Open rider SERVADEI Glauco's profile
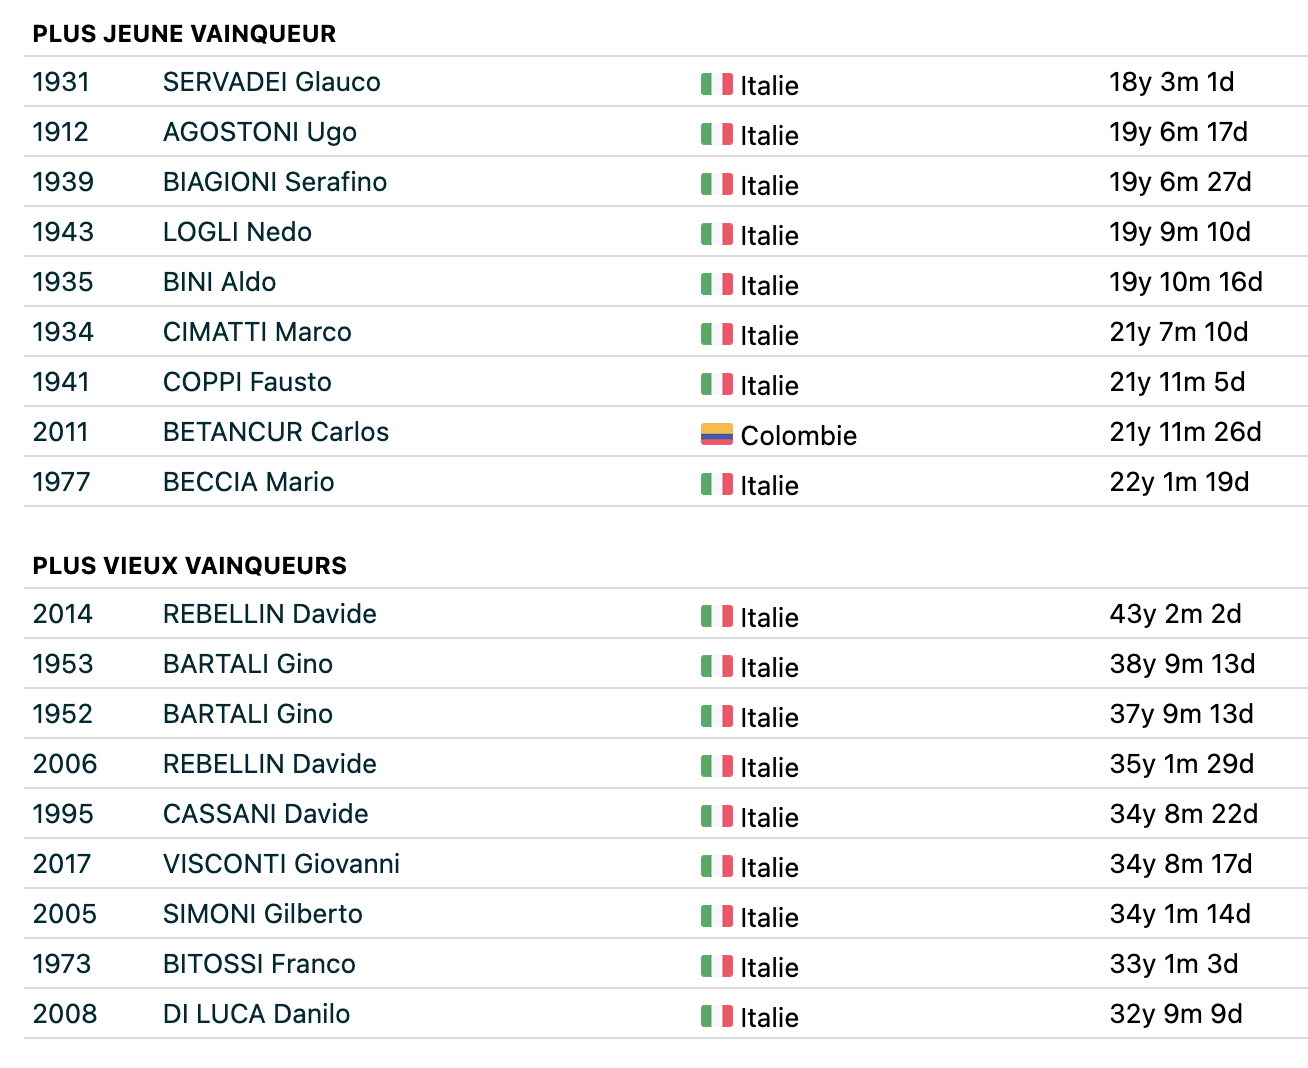The height and width of the screenshot is (1068, 1308). click(271, 82)
